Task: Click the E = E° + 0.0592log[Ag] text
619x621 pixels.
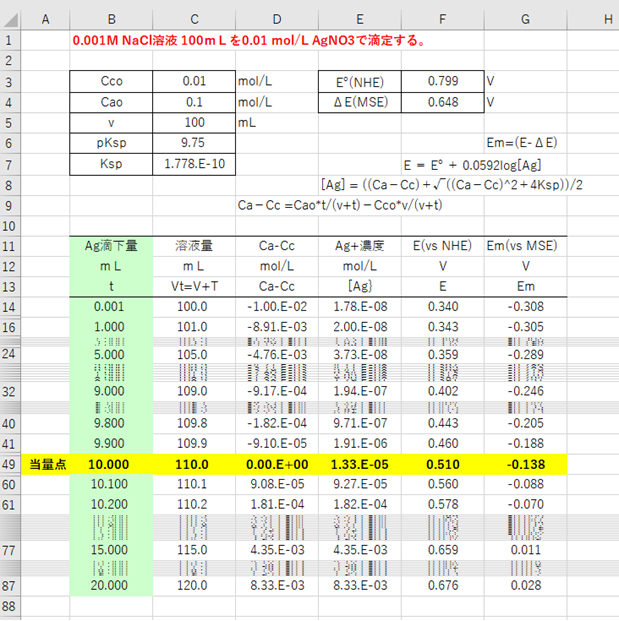Action: (472, 165)
